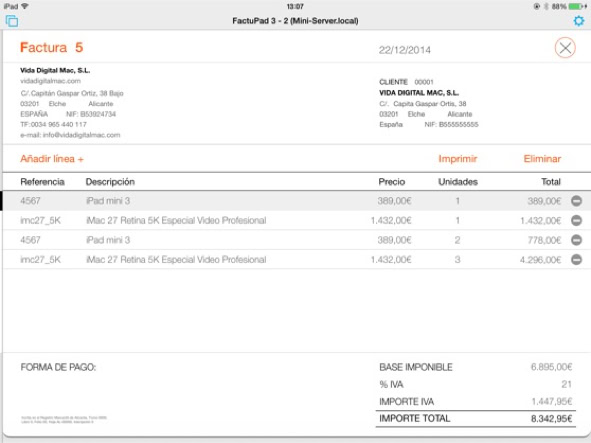Remove the first iPad mini 3 line
This screenshot has height=443, width=591.
pyautogui.click(x=576, y=201)
